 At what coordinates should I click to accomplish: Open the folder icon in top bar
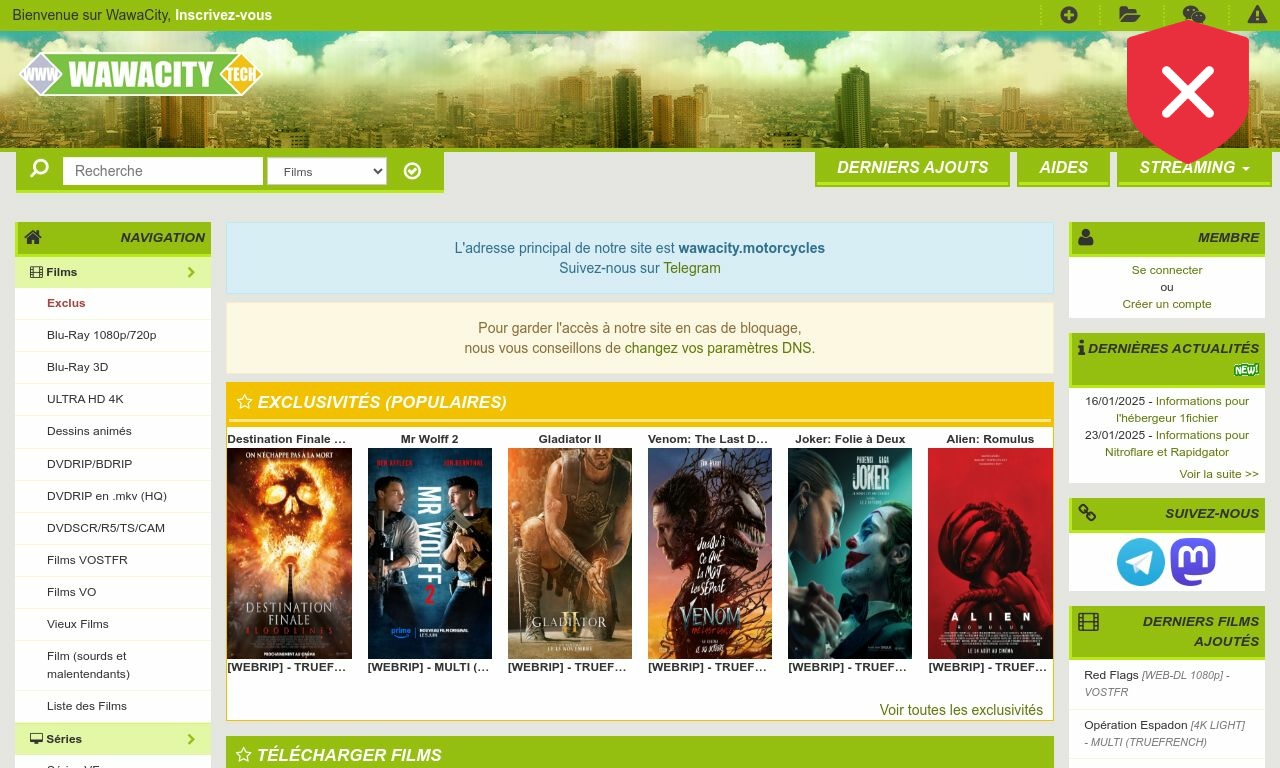coord(1129,15)
